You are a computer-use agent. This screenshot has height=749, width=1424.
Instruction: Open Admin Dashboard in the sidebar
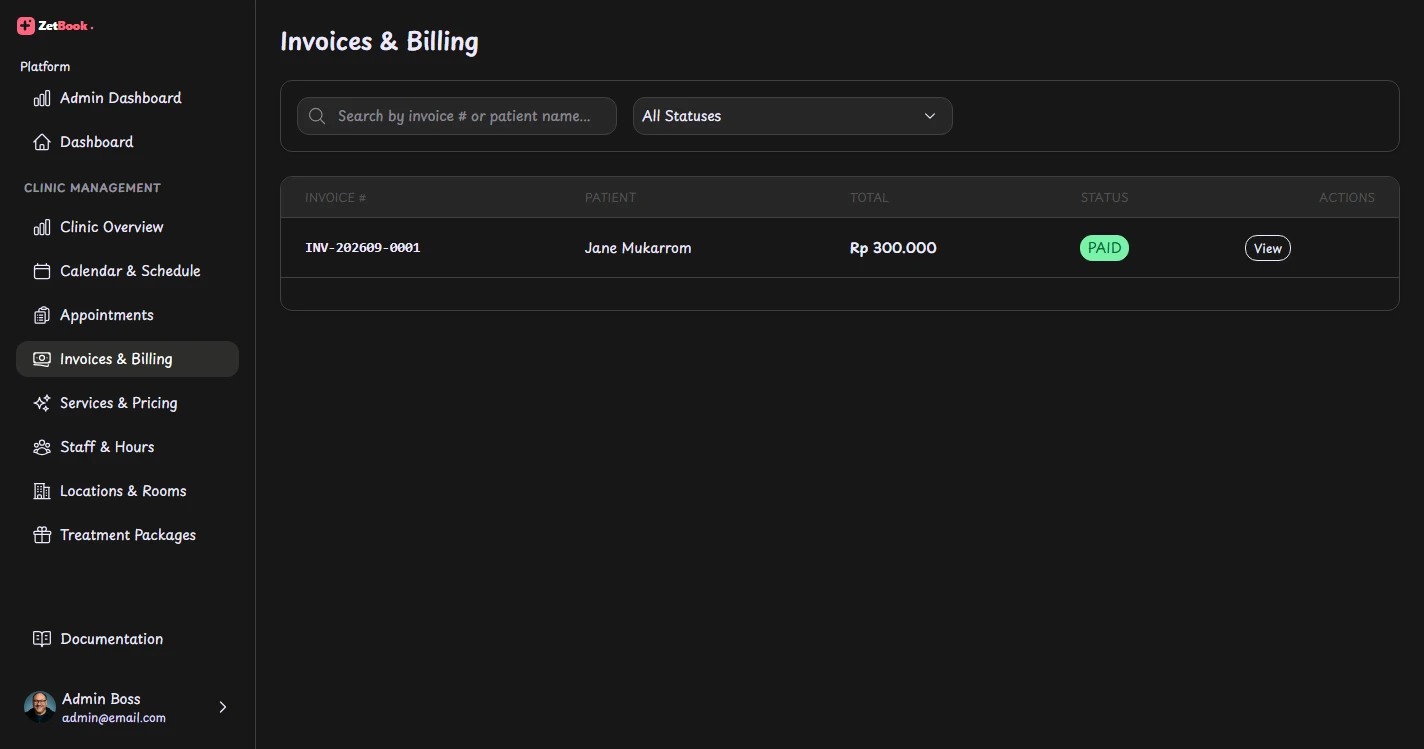coord(127,98)
